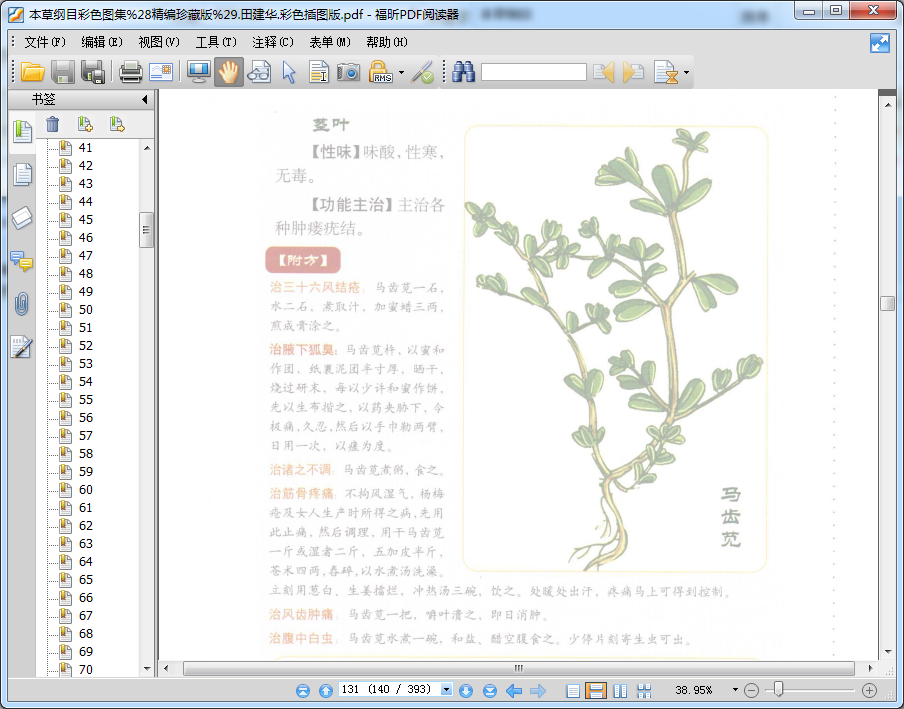Select the Hand tool in toolbar
Image resolution: width=904 pixels, height=709 pixels.
[x=229, y=72]
